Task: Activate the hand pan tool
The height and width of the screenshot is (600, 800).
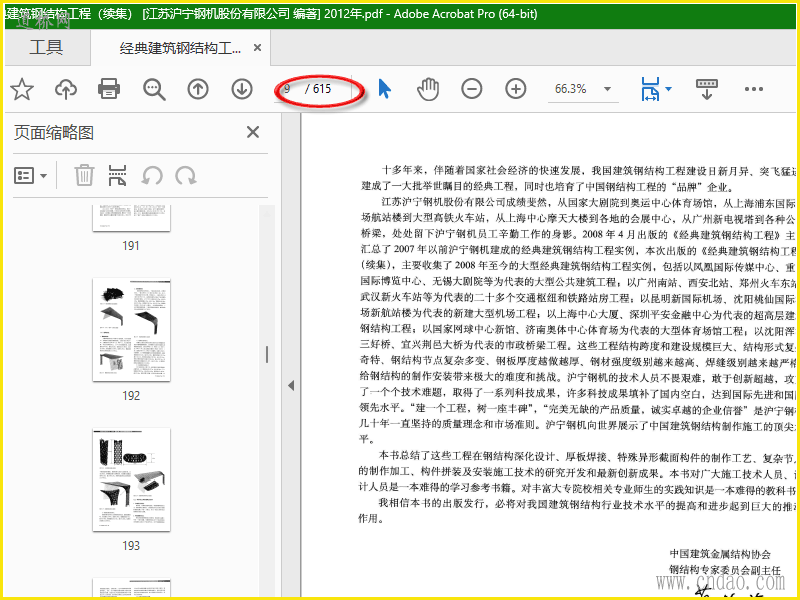Action: (428, 89)
